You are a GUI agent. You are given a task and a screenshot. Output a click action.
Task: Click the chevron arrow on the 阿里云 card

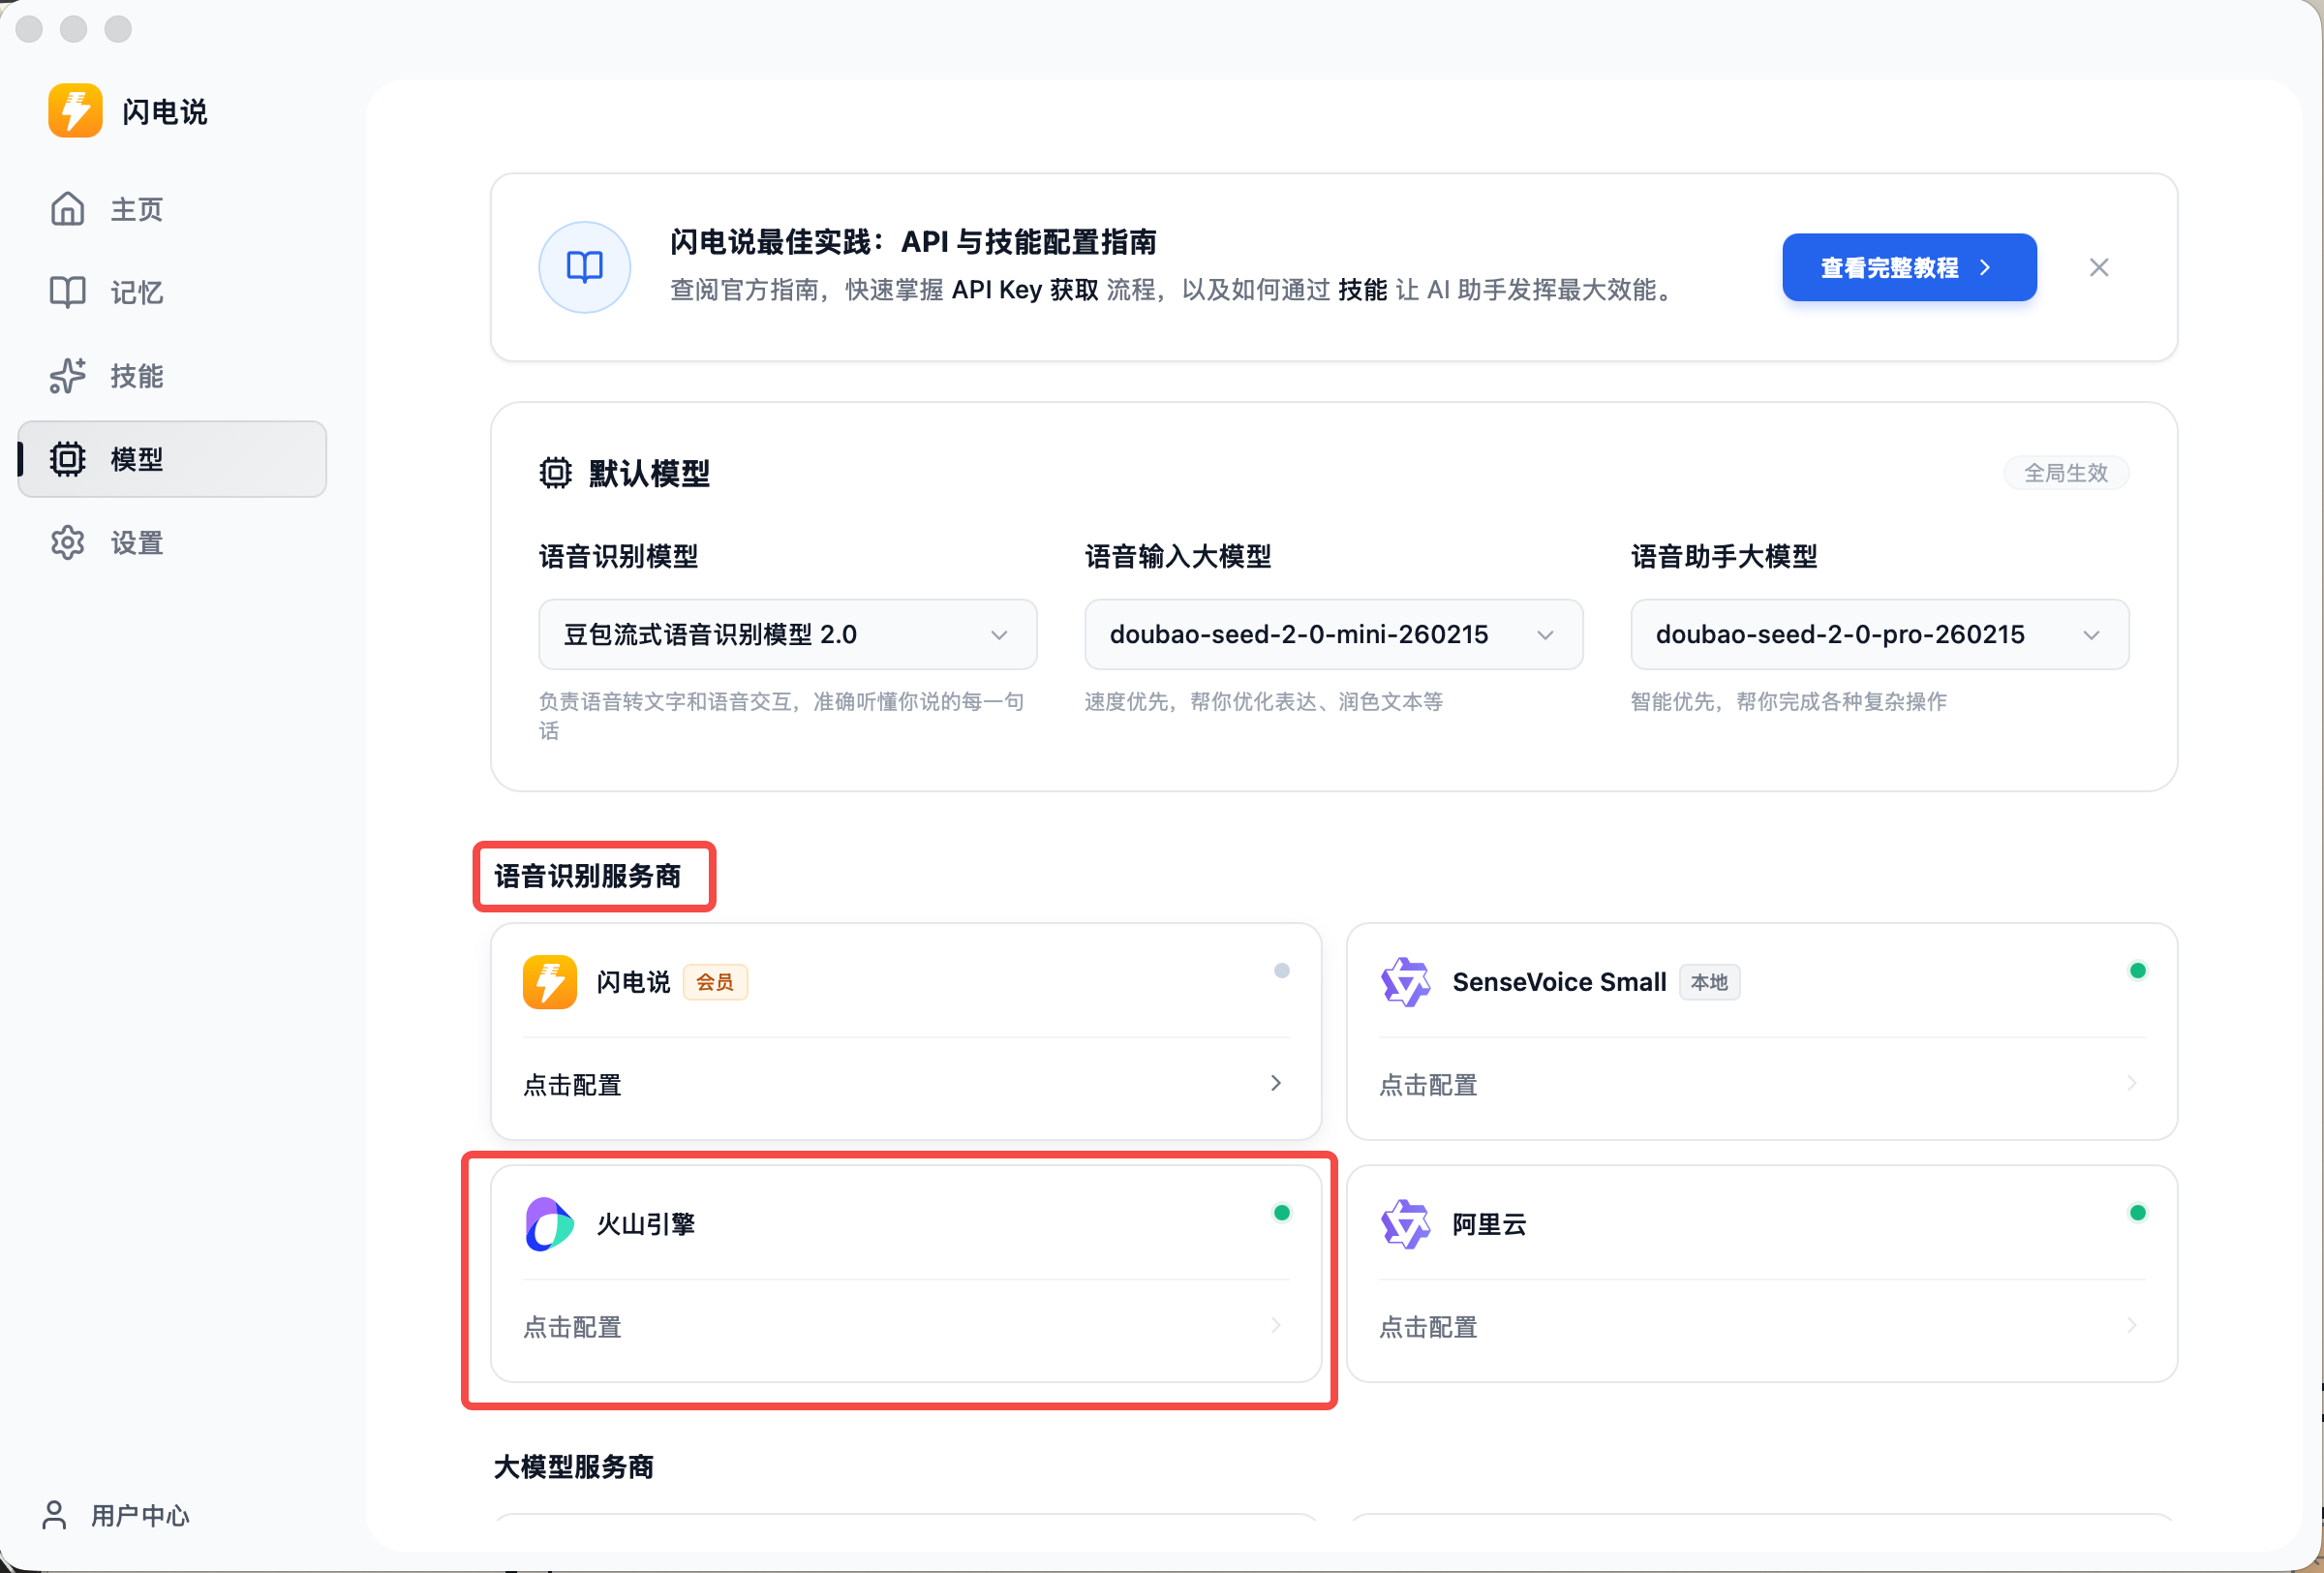[x=2132, y=1325]
